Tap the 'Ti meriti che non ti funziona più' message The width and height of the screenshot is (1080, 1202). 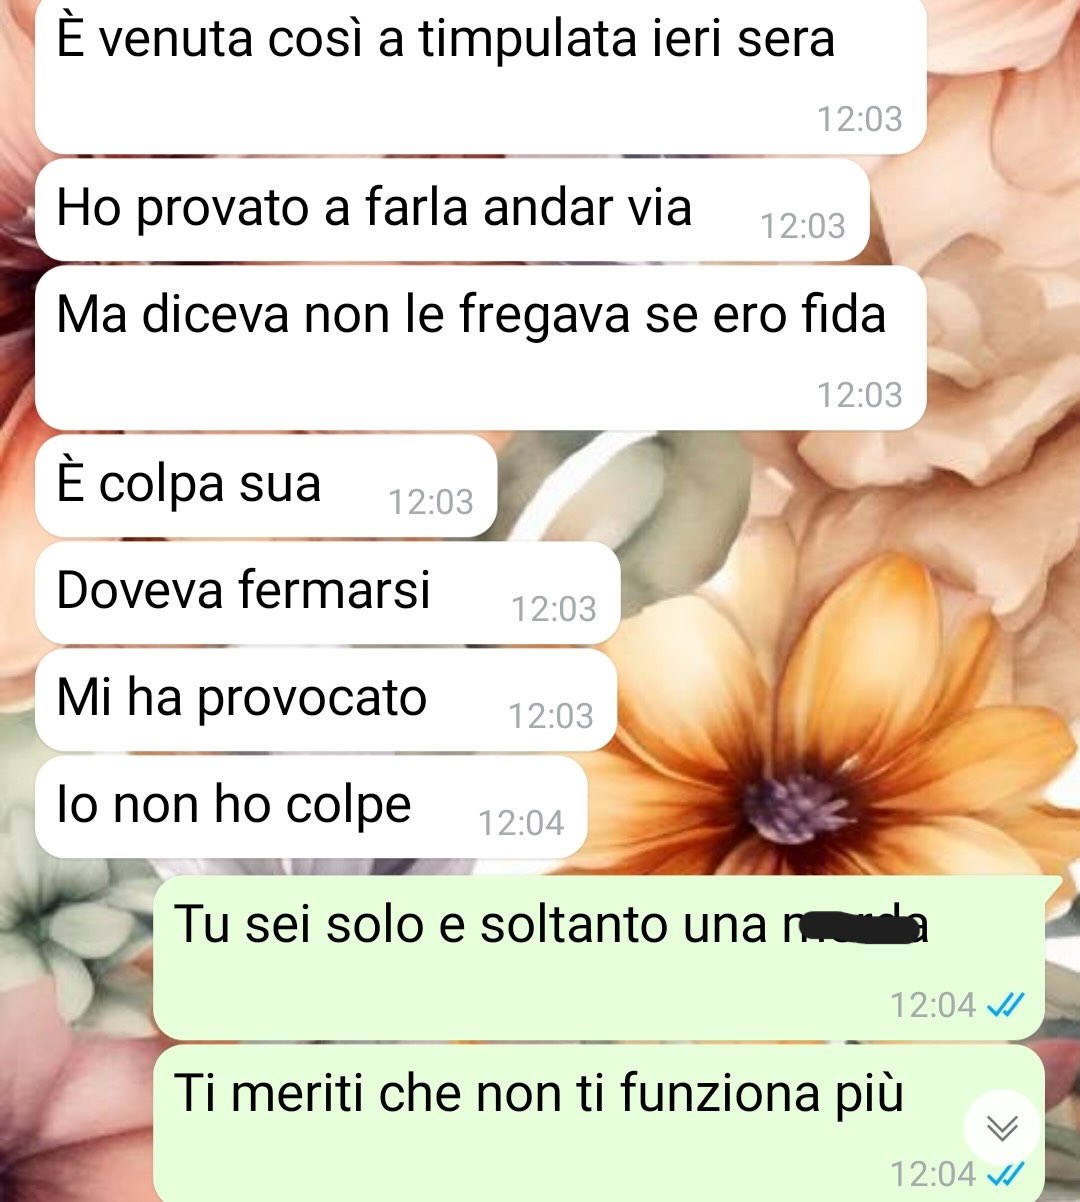598,1124
